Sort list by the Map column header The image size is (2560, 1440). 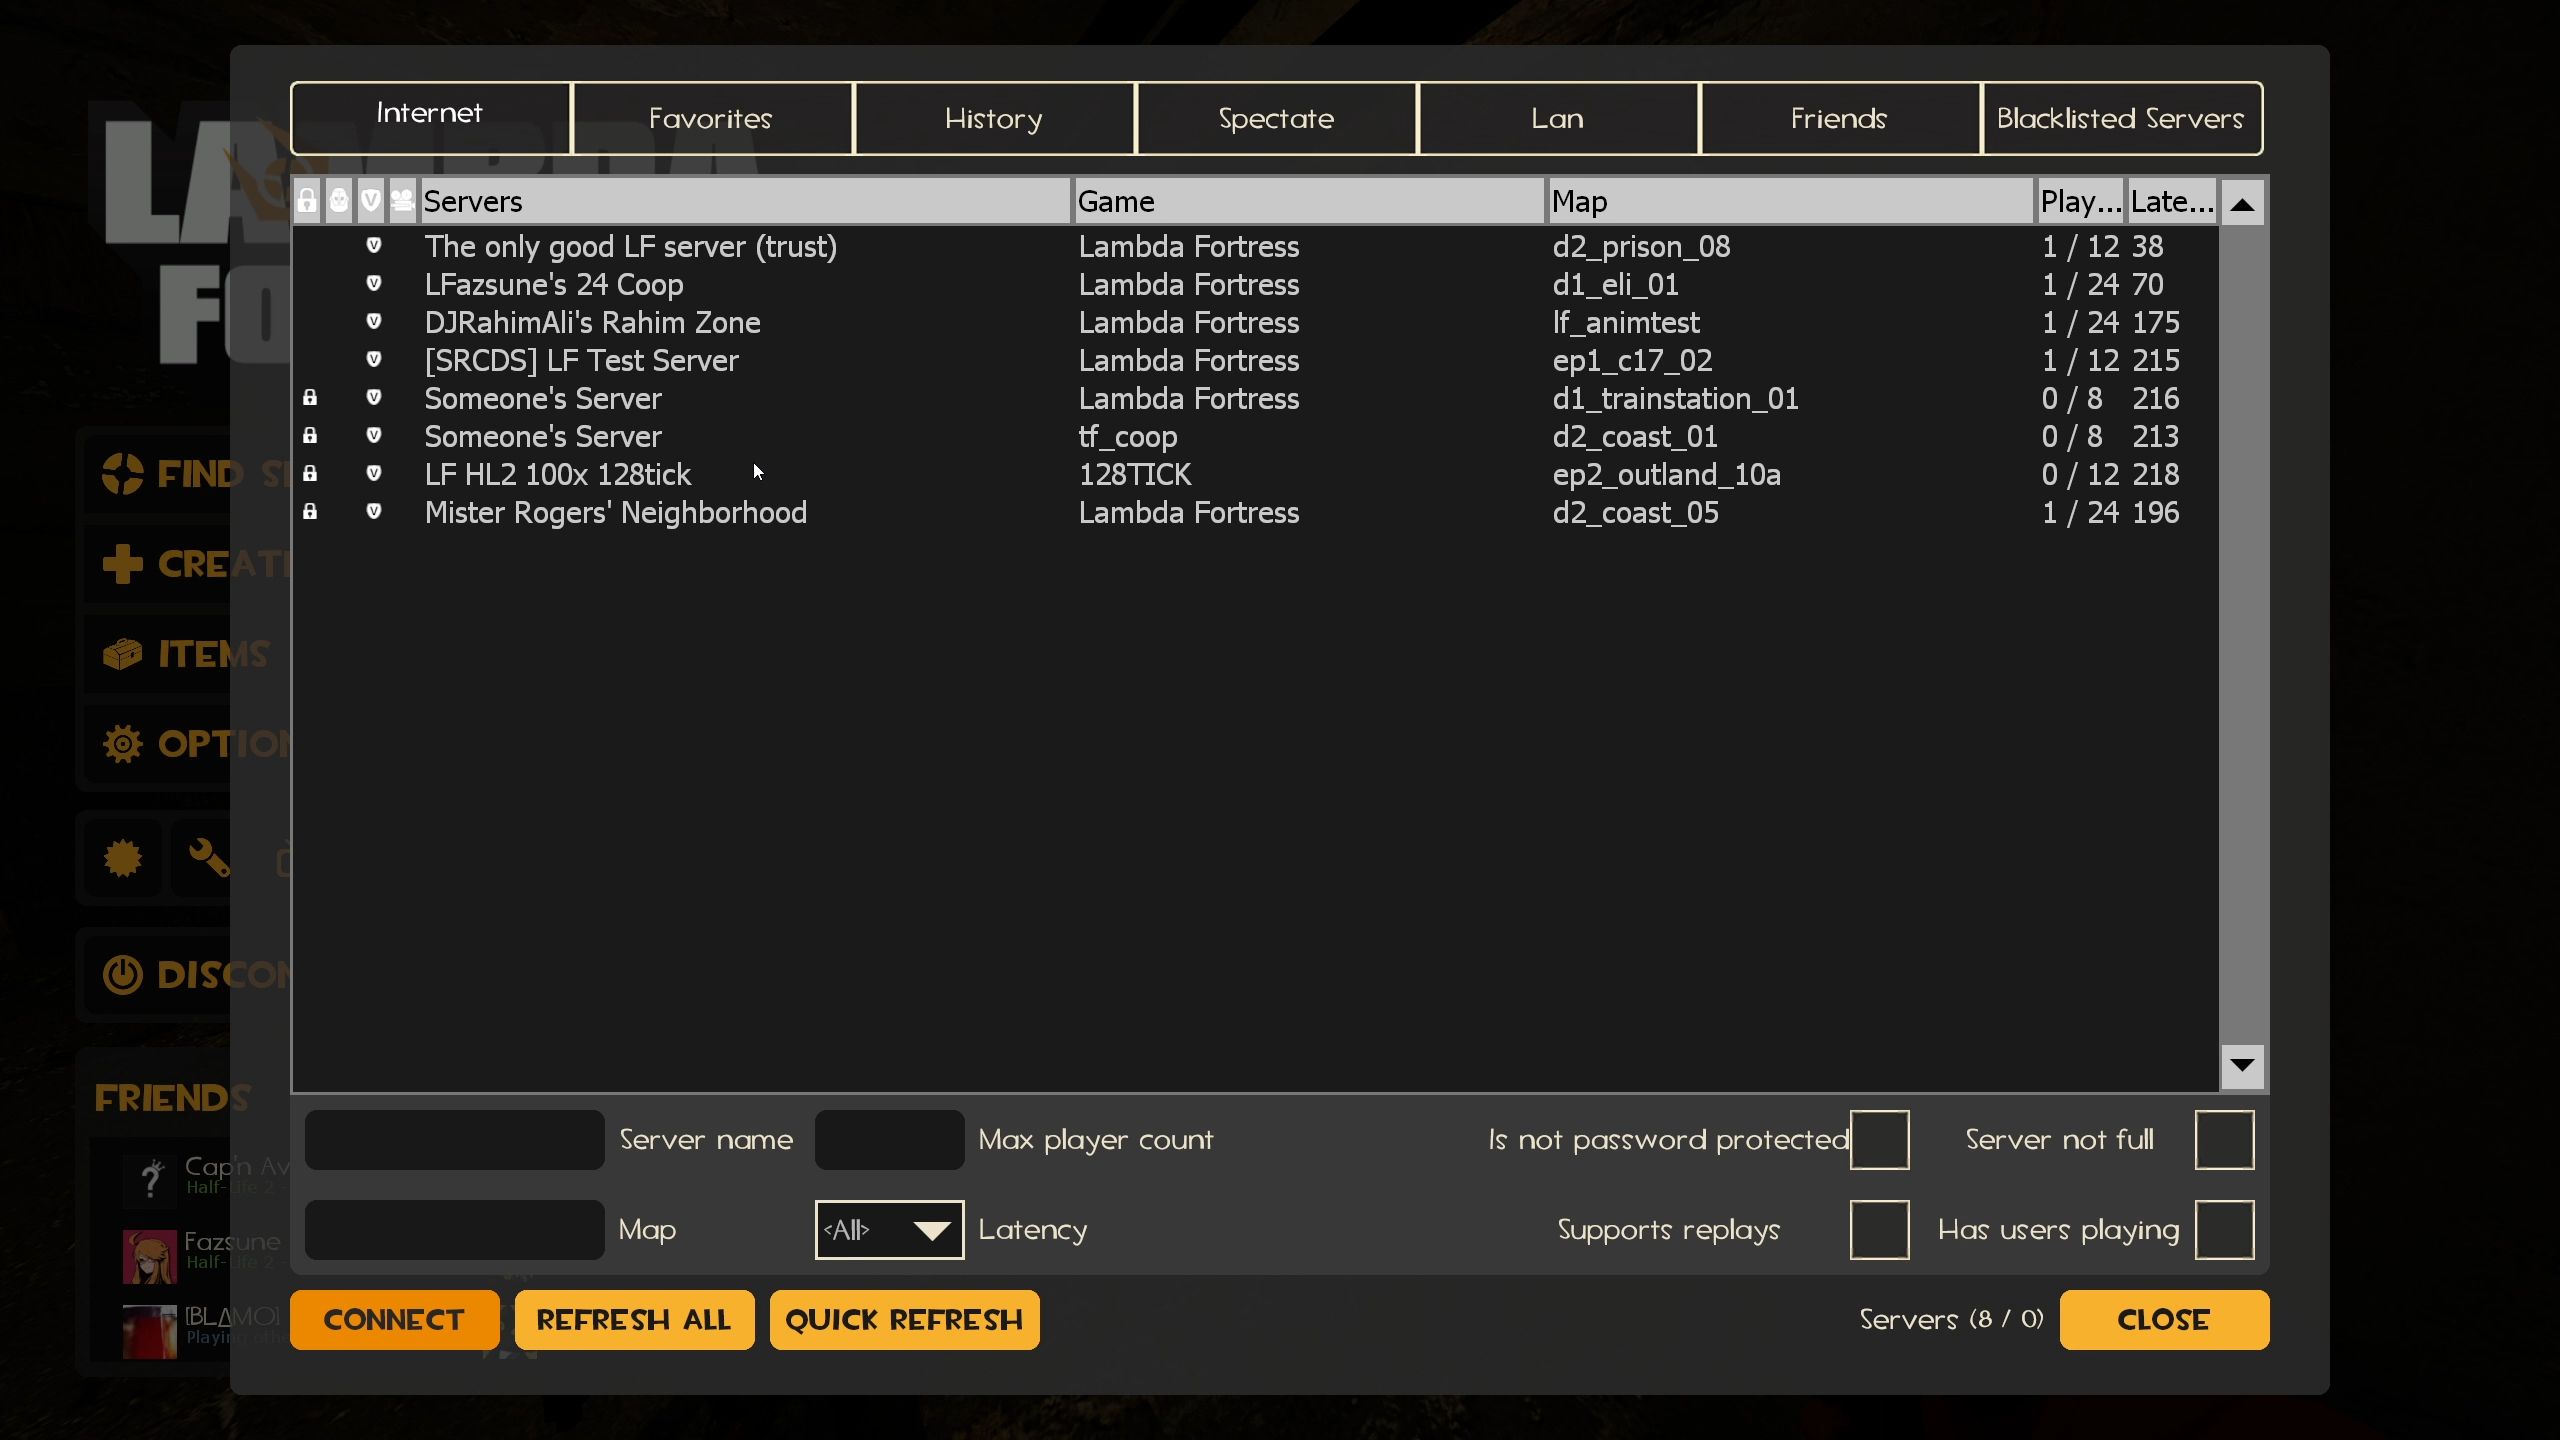1786,201
